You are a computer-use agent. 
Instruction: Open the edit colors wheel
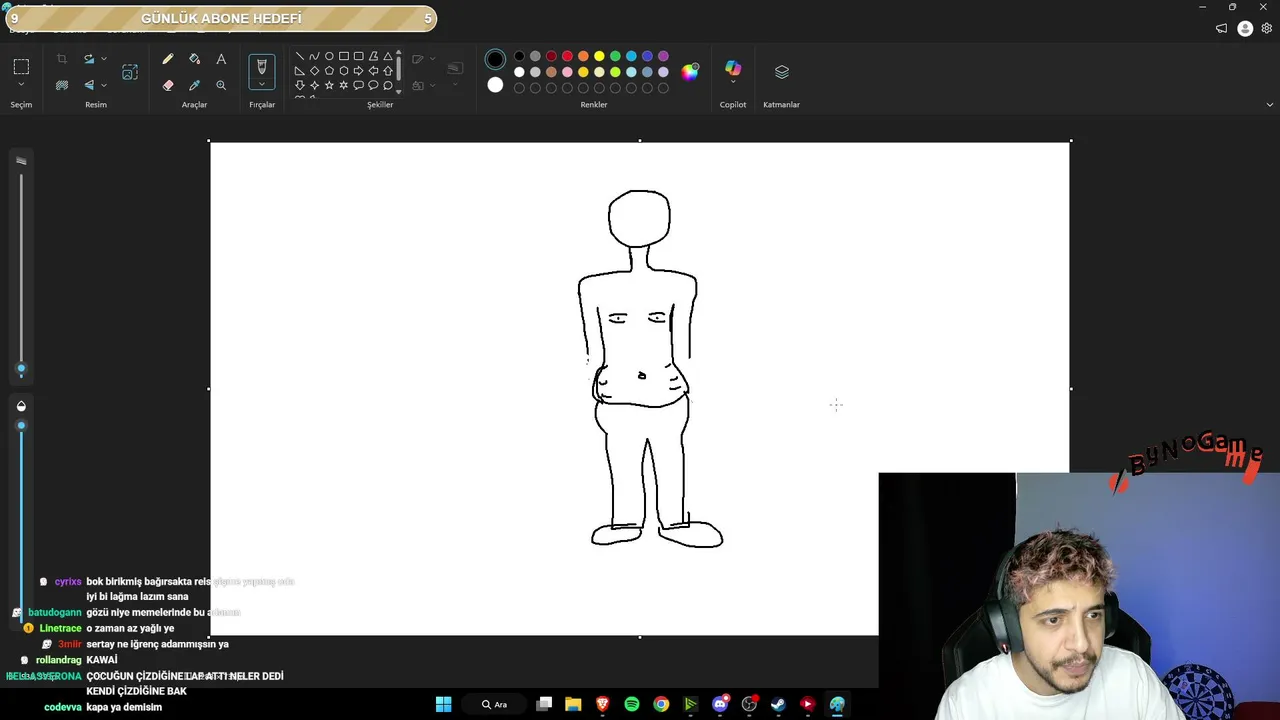[690, 71]
